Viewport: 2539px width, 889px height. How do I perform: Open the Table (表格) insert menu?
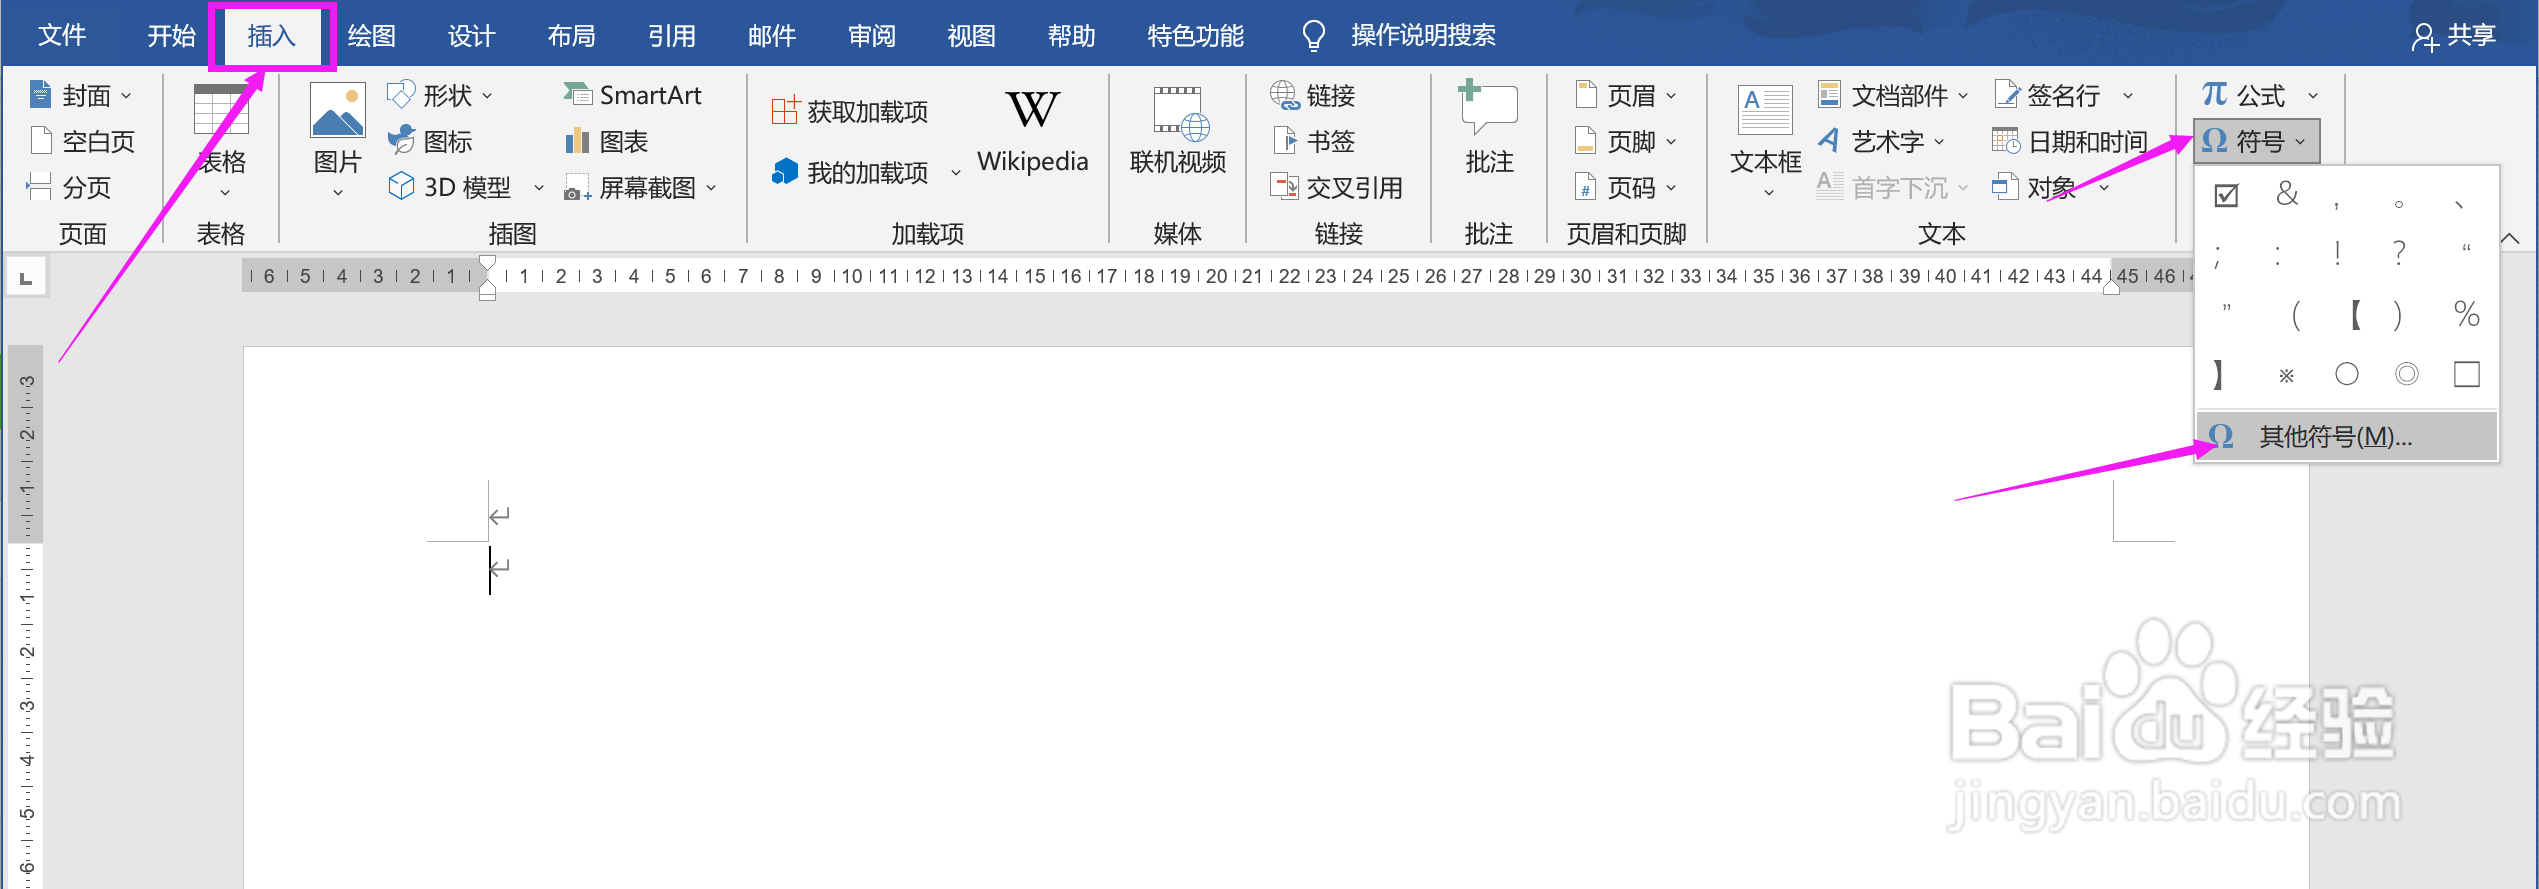pyautogui.click(x=221, y=142)
